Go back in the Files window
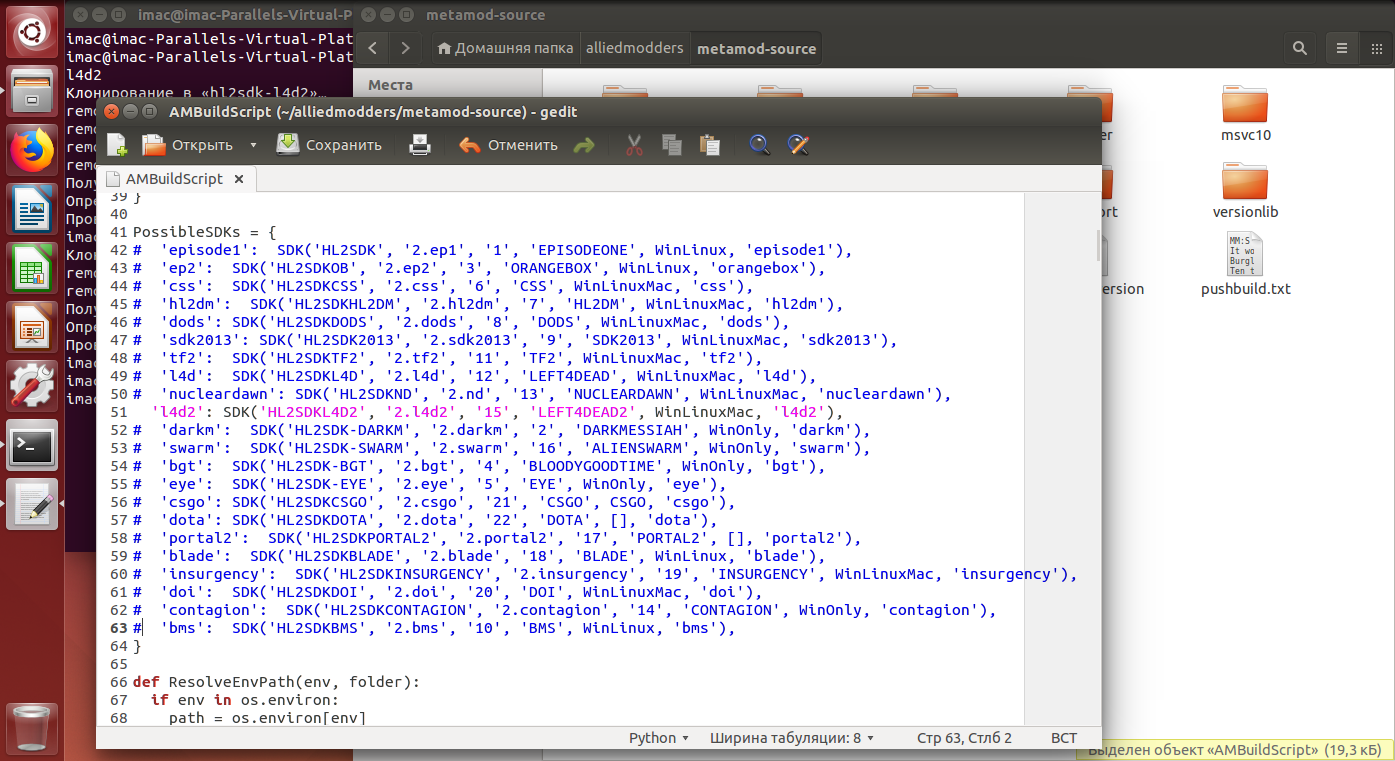 click(372, 47)
